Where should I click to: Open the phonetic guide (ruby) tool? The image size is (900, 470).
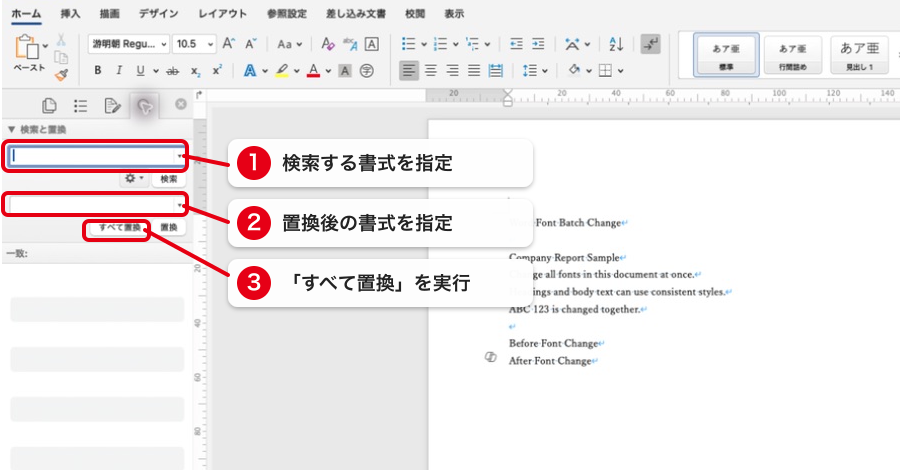(x=350, y=44)
